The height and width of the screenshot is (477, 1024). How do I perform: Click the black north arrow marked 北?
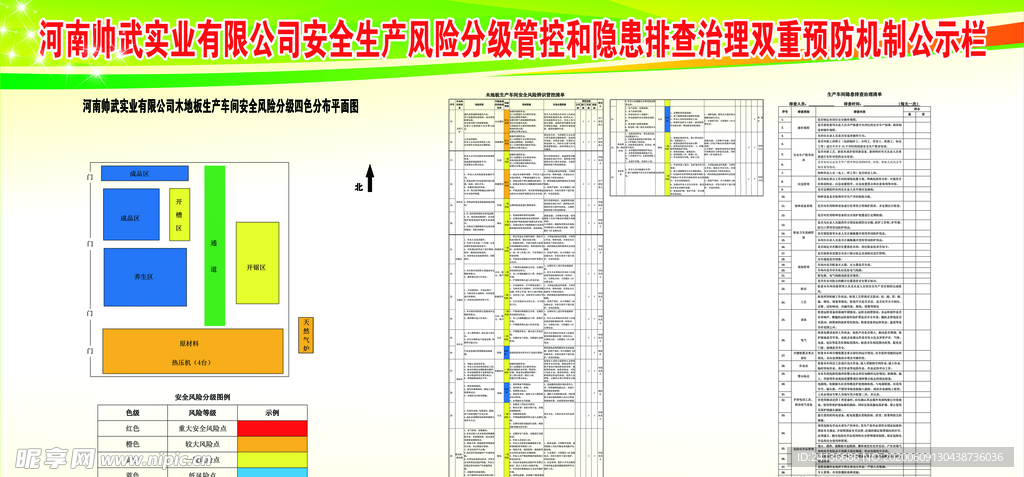(x=369, y=178)
